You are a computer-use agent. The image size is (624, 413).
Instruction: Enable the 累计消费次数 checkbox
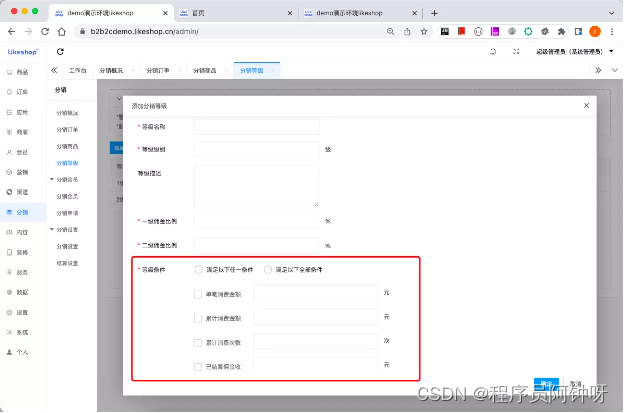(198, 342)
